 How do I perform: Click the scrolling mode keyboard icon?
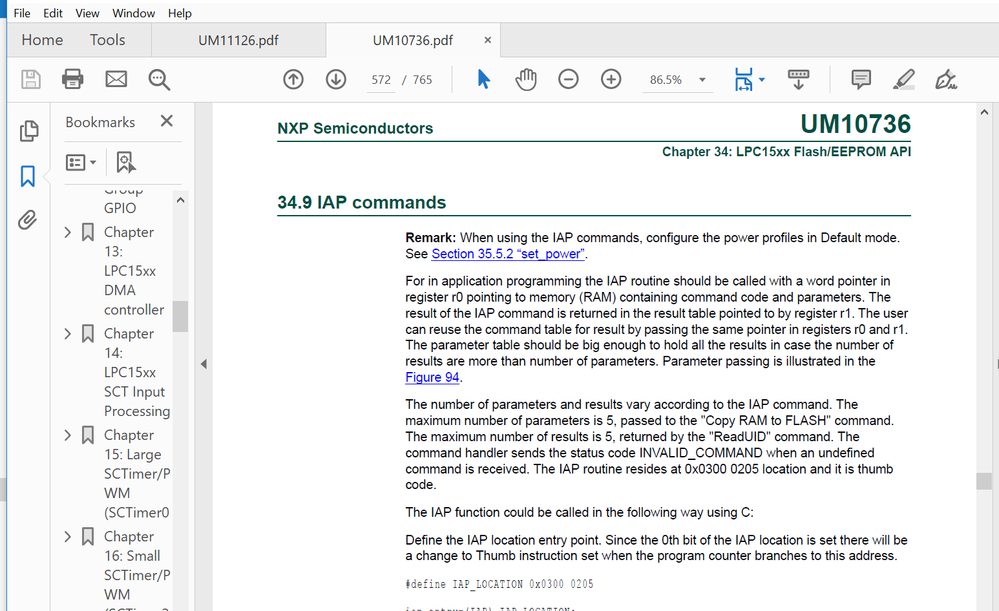click(798, 80)
